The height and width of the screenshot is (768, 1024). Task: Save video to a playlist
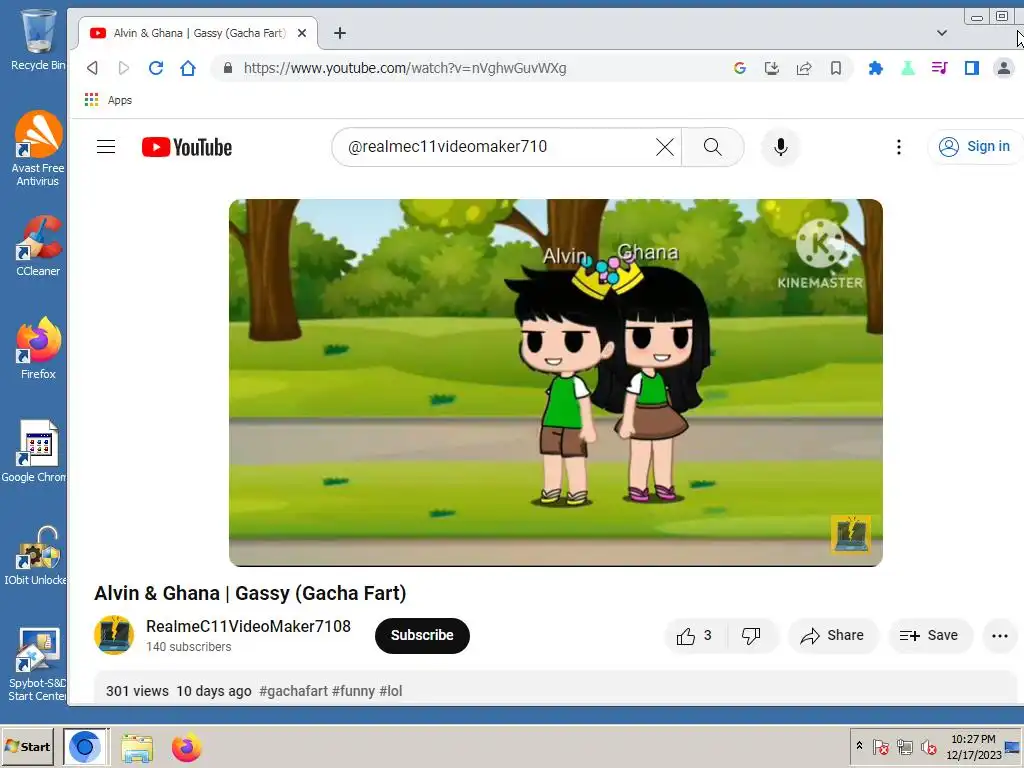pos(929,635)
